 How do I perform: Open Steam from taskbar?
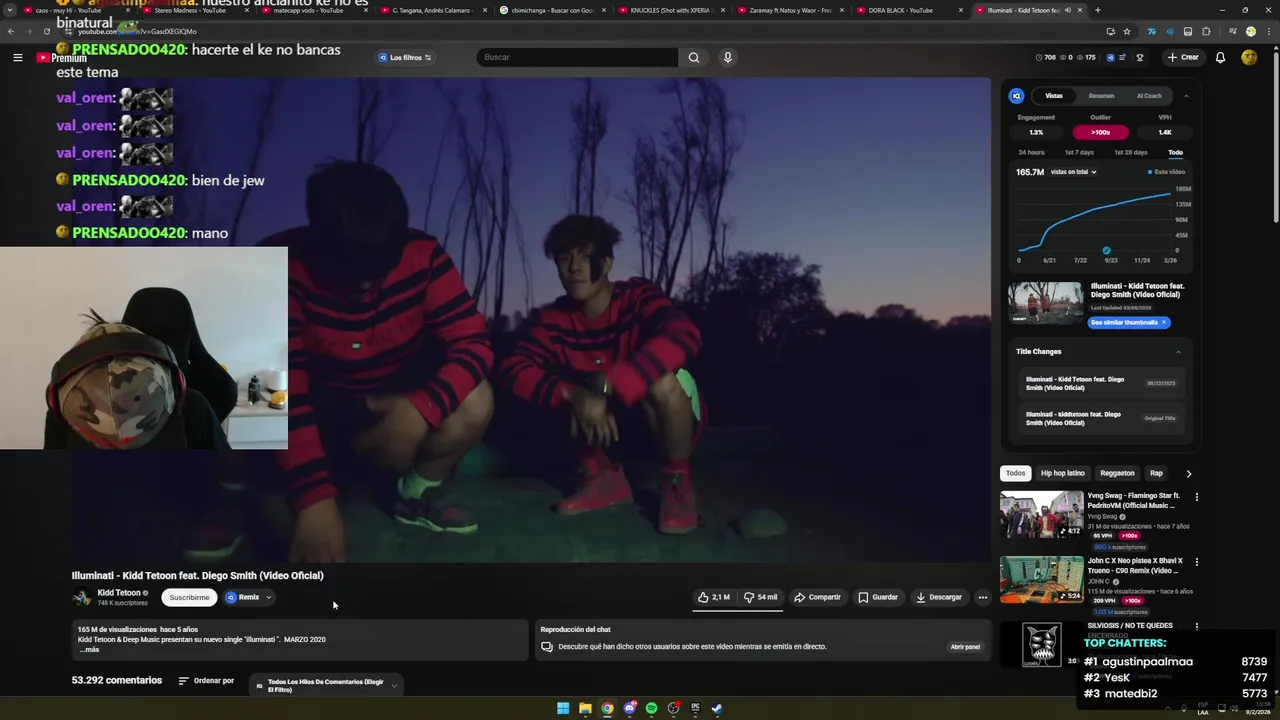pyautogui.click(x=717, y=708)
